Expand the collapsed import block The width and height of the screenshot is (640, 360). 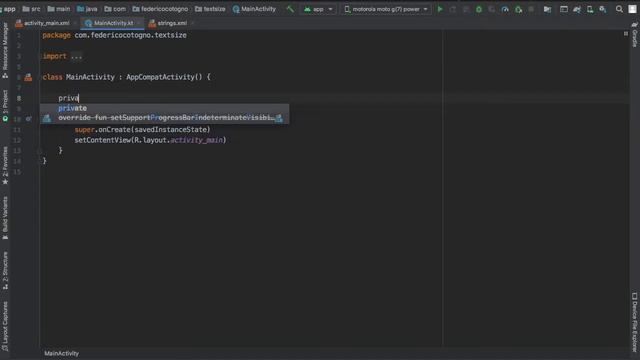point(76,56)
